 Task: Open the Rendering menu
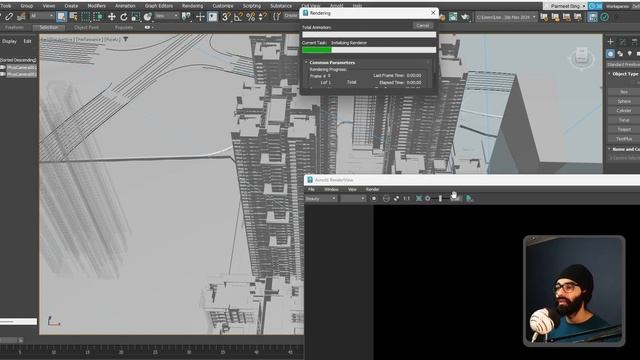[193, 6]
